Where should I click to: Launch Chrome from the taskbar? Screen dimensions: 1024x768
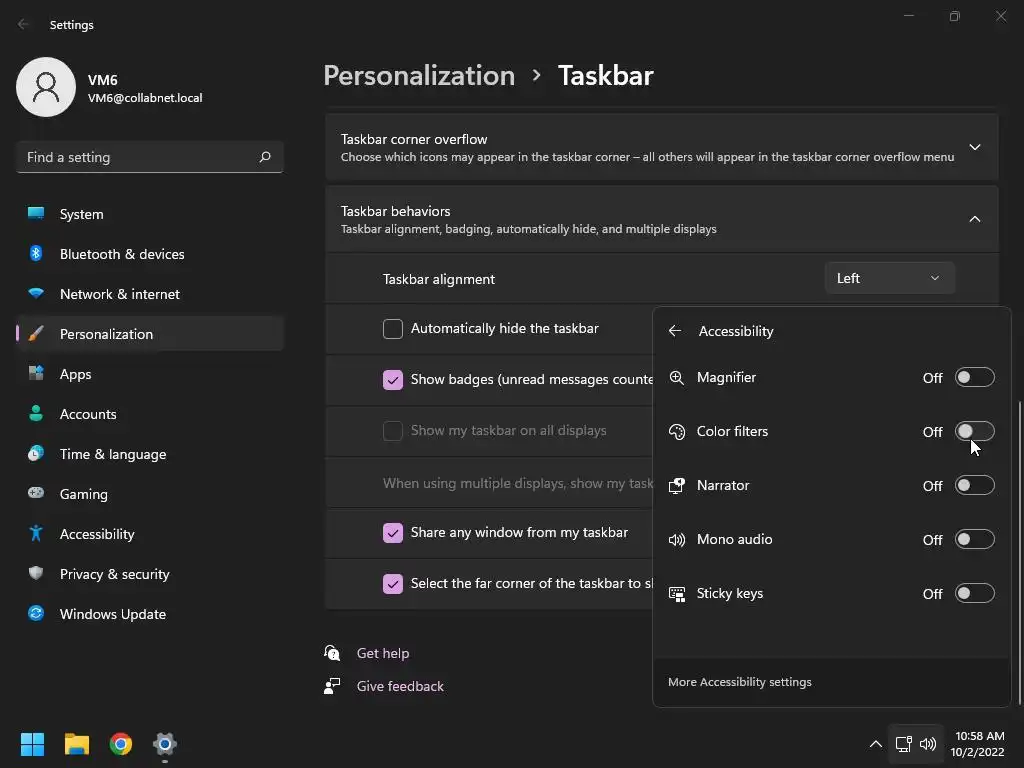[x=121, y=744]
